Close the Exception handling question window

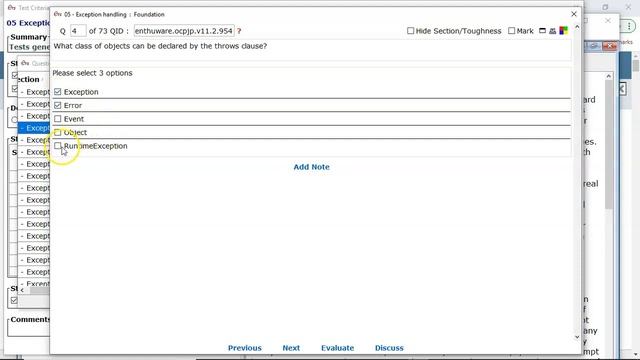pyautogui.click(x=574, y=14)
